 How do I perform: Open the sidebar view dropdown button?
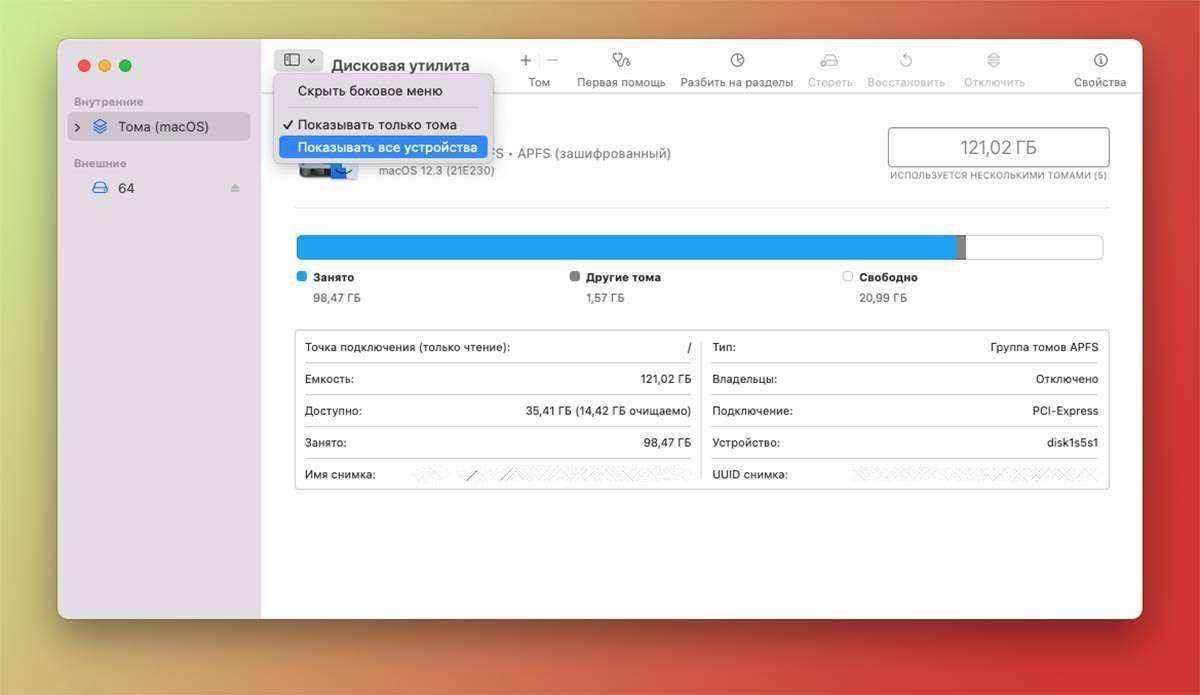tap(299, 61)
